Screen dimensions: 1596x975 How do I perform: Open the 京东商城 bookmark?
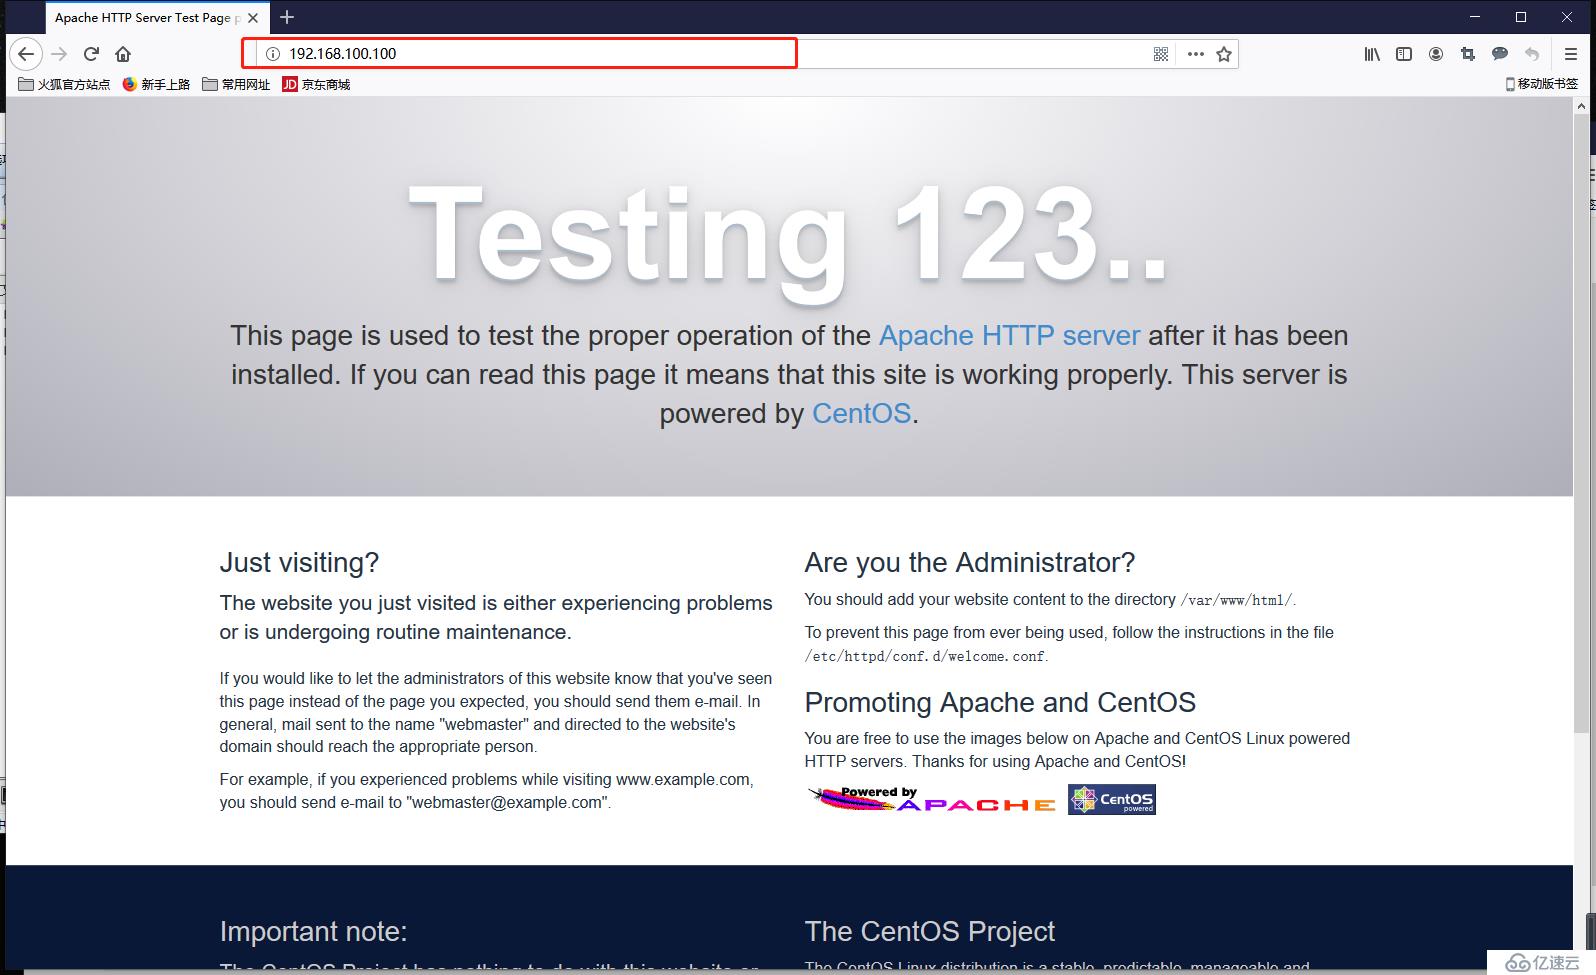(x=316, y=84)
